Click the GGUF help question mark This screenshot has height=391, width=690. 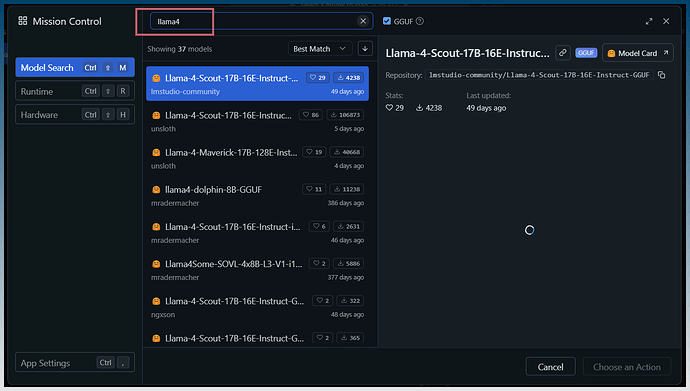[420, 21]
